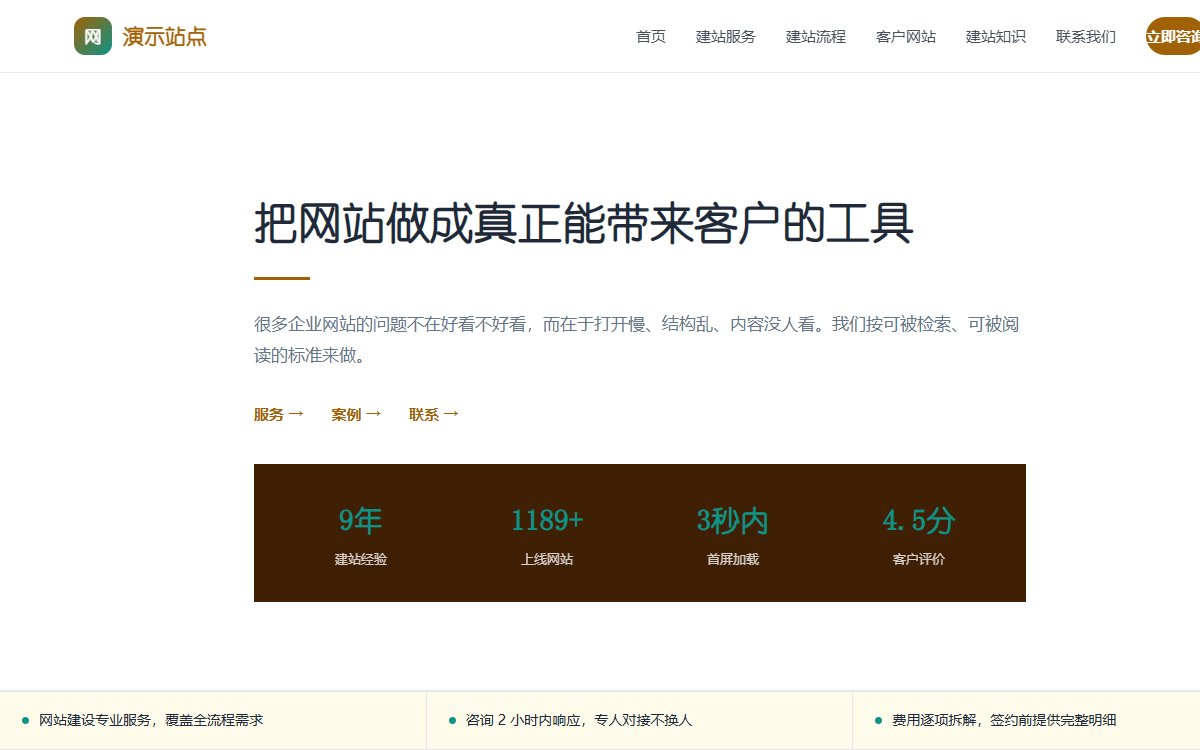
Task: Click 费用逐项拆解，签约前提供完整明细 text
Action: [1004, 720]
